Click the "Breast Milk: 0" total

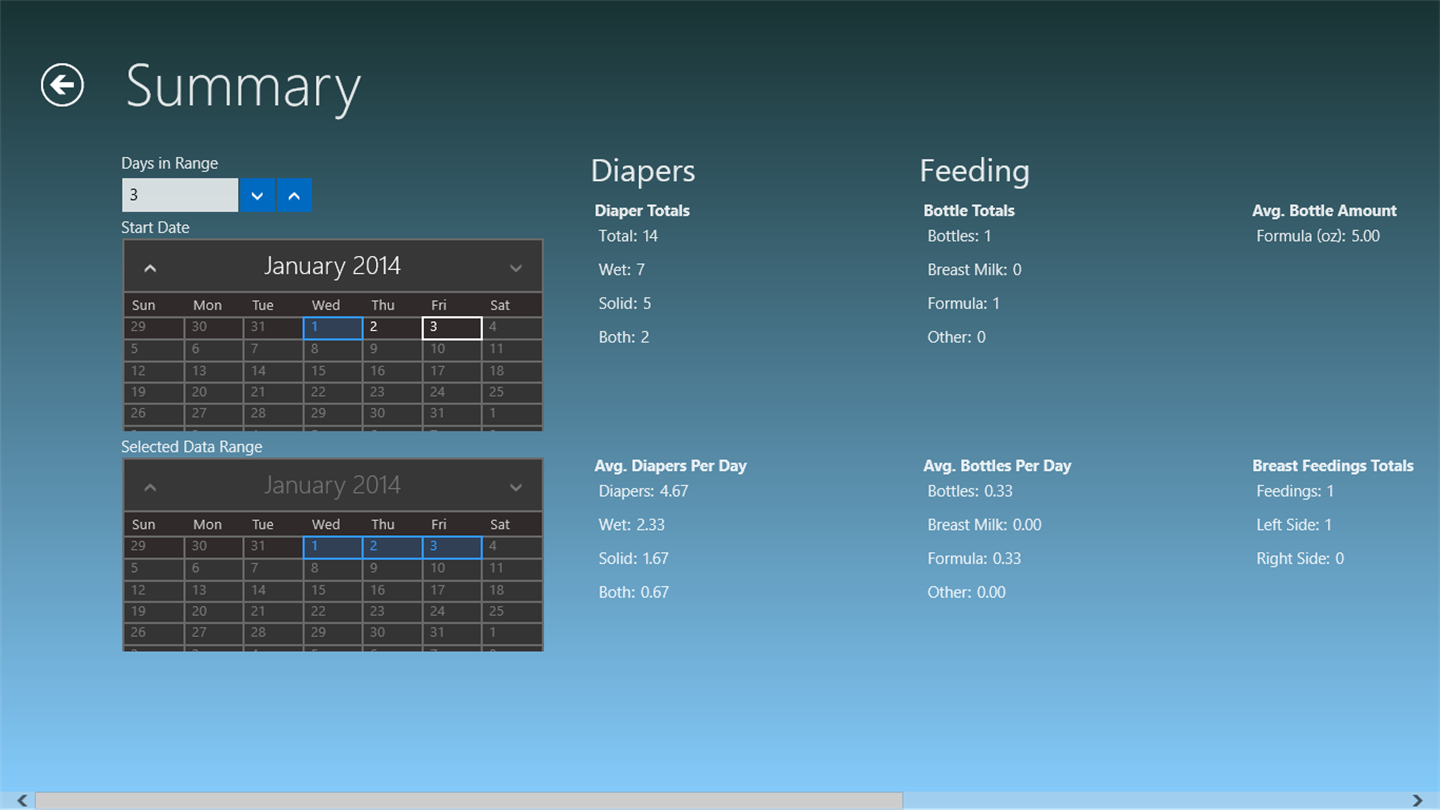[974, 270]
